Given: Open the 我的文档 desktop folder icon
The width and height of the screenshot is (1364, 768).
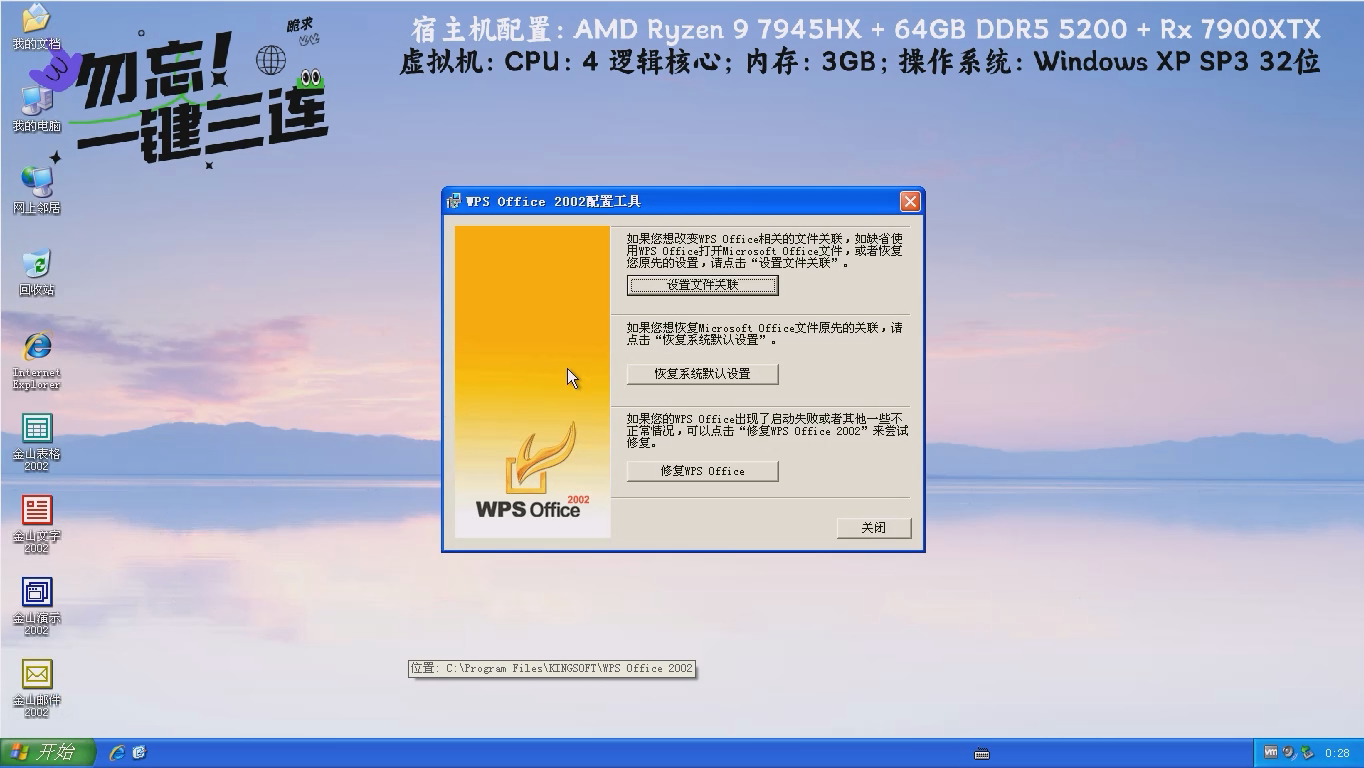Looking at the screenshot, I should (36, 26).
